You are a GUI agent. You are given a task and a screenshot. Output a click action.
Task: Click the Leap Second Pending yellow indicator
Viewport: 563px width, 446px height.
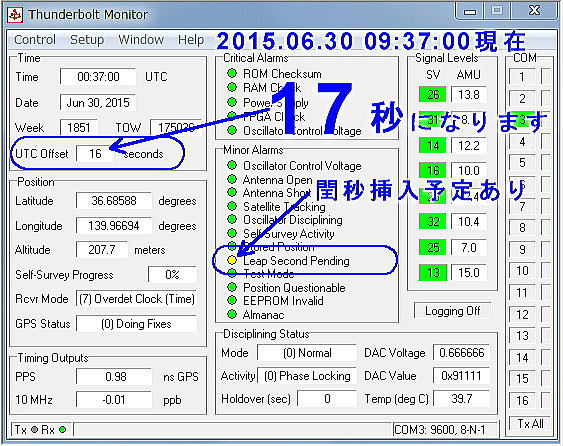click(232, 260)
